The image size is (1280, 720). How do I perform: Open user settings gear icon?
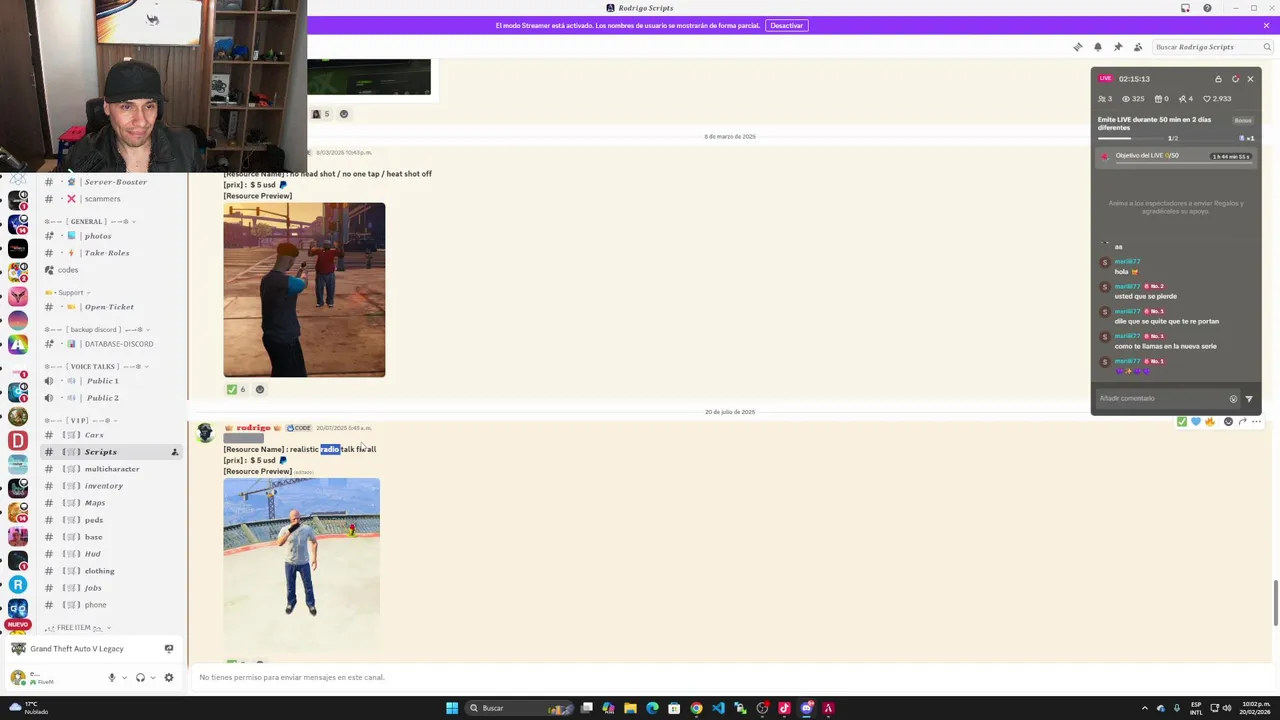point(168,677)
